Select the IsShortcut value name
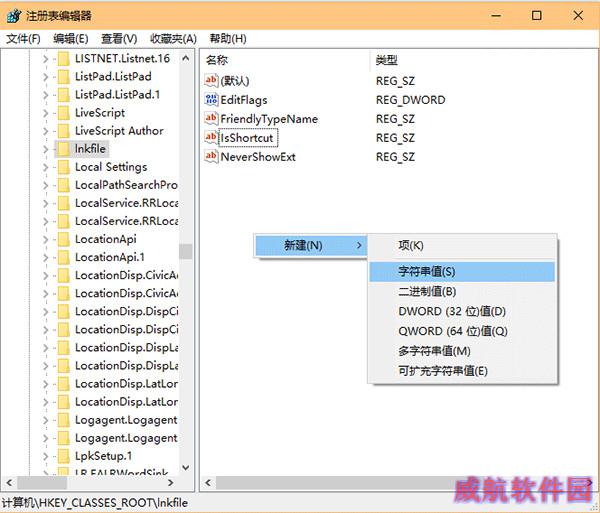 coord(247,138)
